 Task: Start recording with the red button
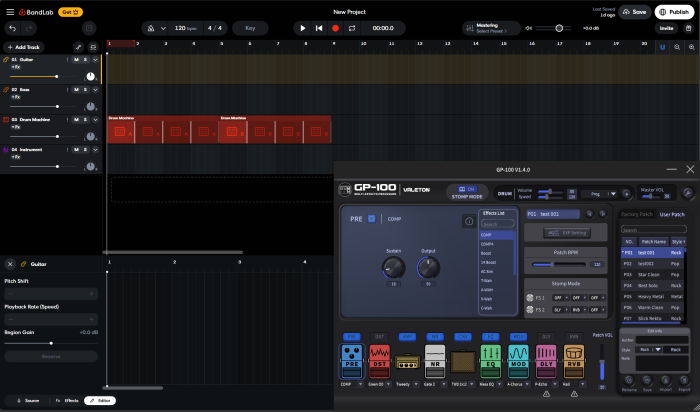335,28
